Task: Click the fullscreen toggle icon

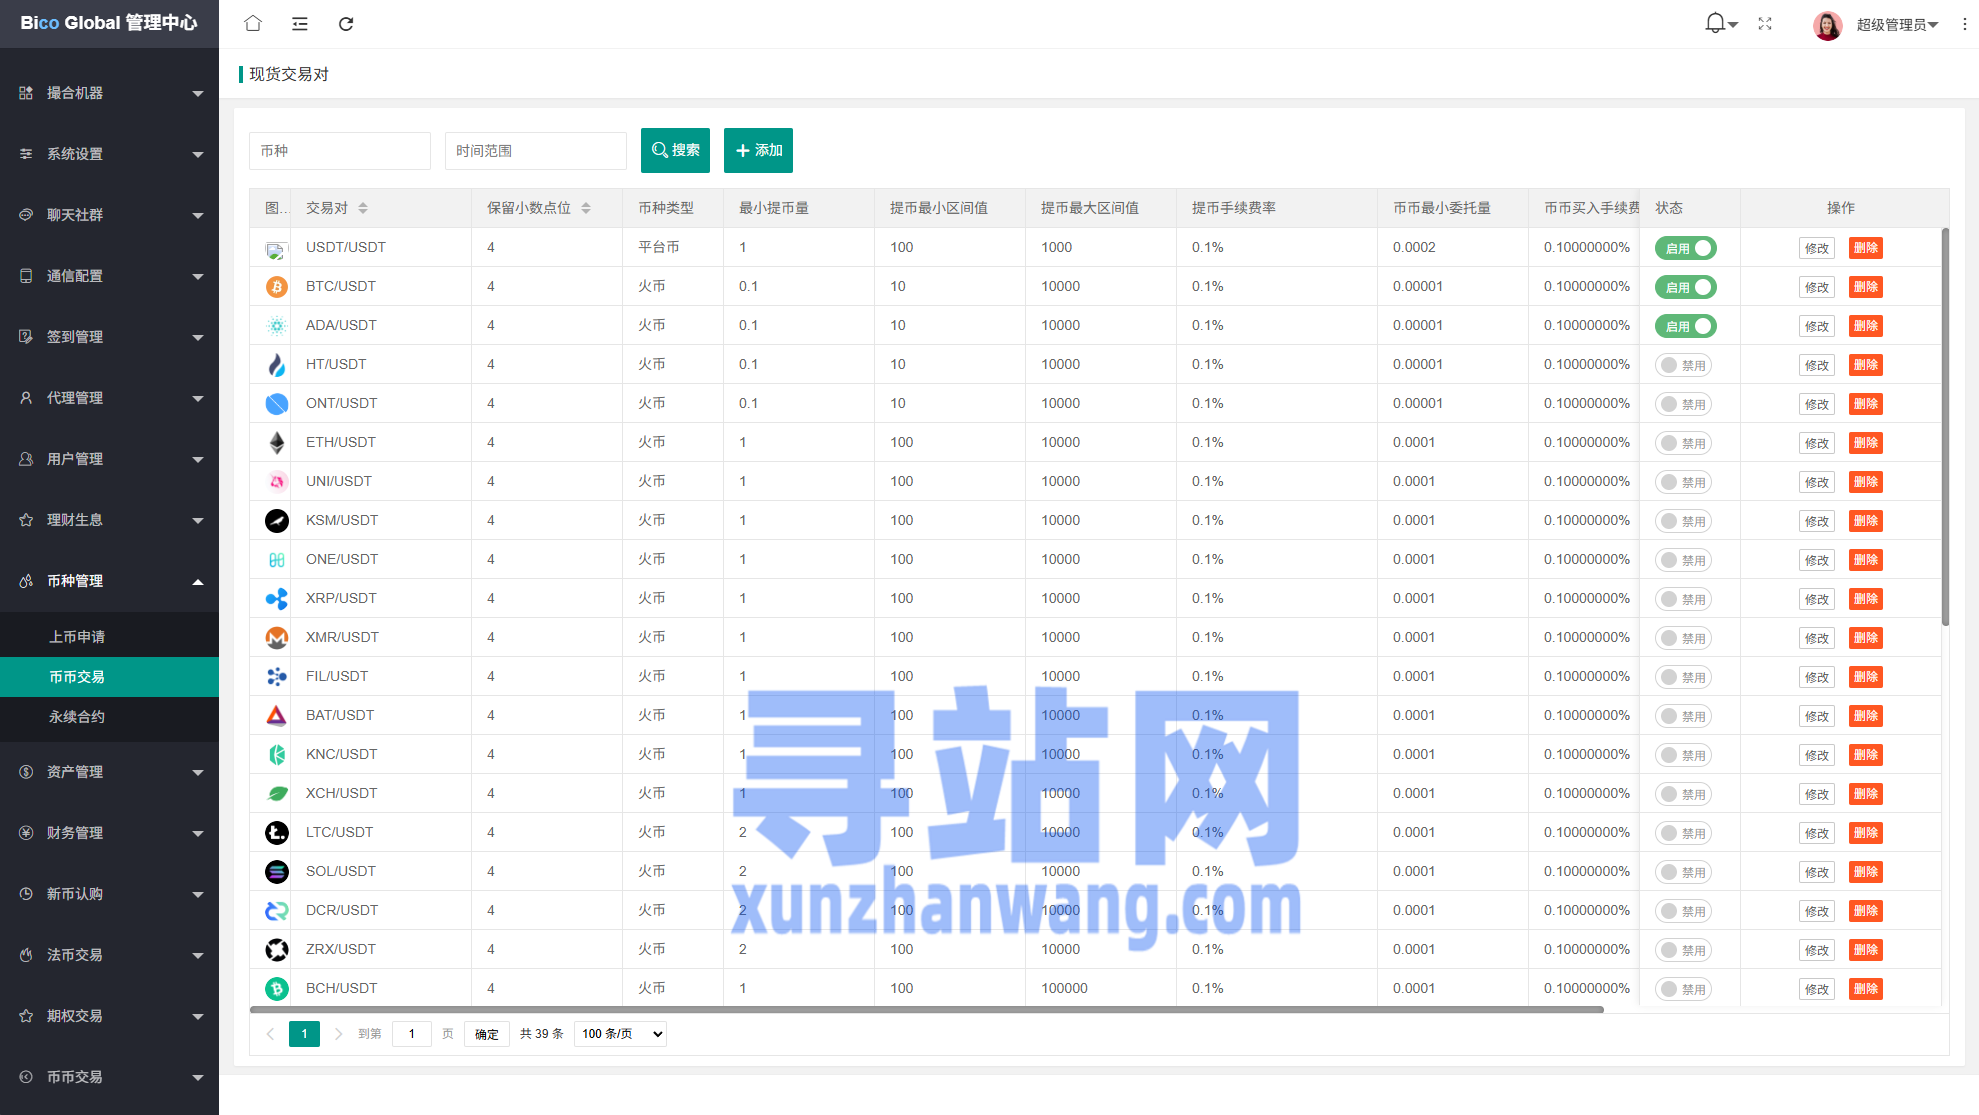Action: tap(1765, 24)
